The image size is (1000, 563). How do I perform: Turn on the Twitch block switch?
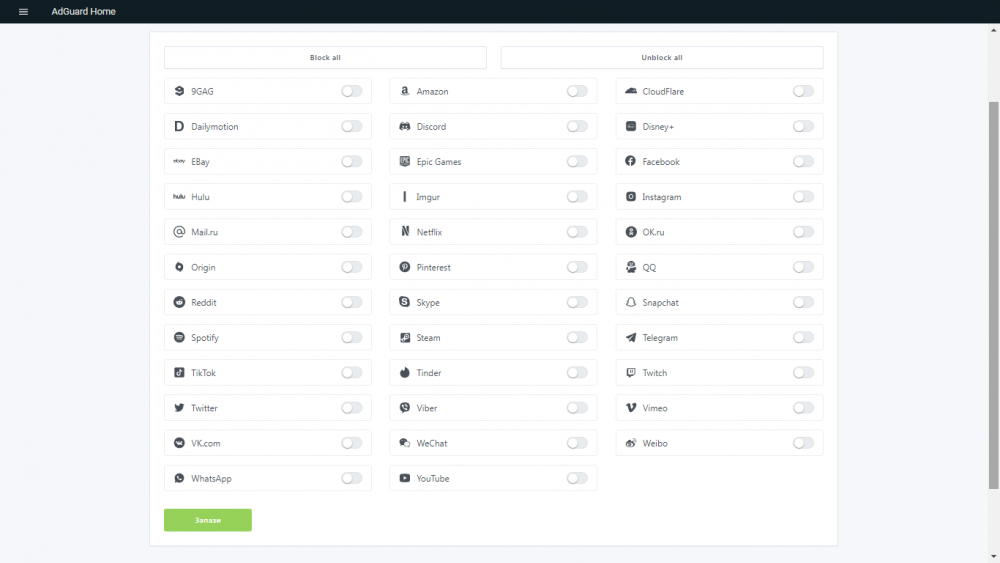[x=803, y=373]
